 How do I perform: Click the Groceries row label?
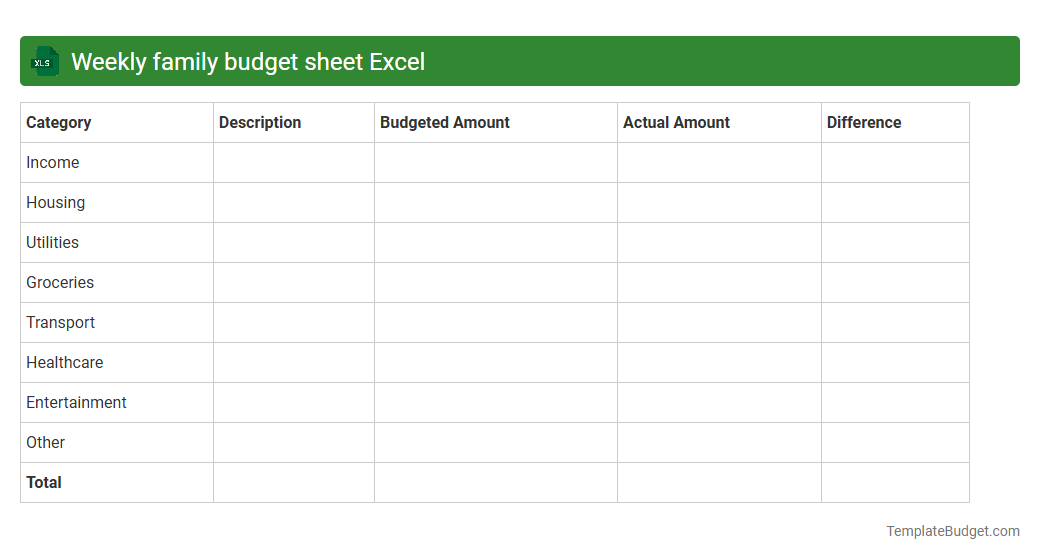(60, 283)
